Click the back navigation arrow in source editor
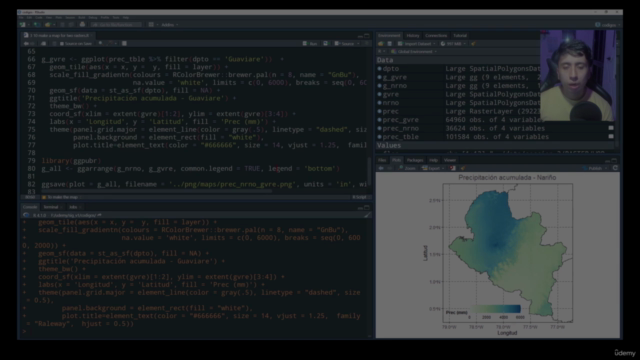This screenshot has height=360, width=640. click(x=26, y=43)
